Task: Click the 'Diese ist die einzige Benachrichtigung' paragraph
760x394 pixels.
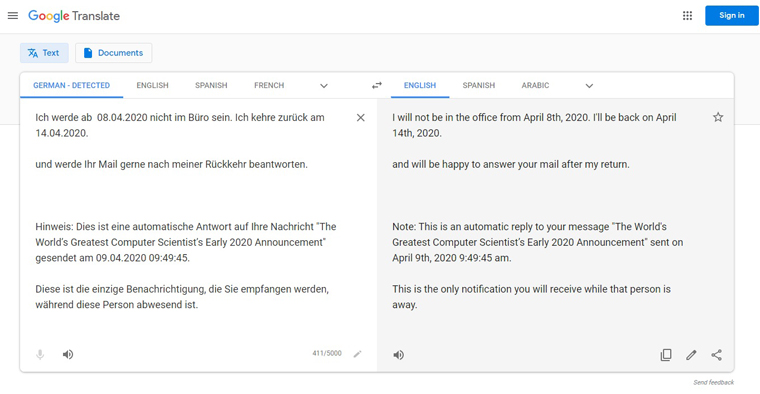Action: click(x=182, y=297)
